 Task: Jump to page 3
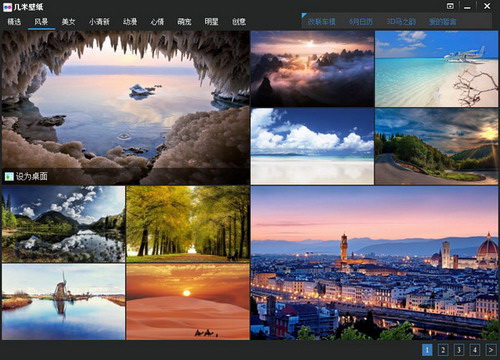[459, 350]
